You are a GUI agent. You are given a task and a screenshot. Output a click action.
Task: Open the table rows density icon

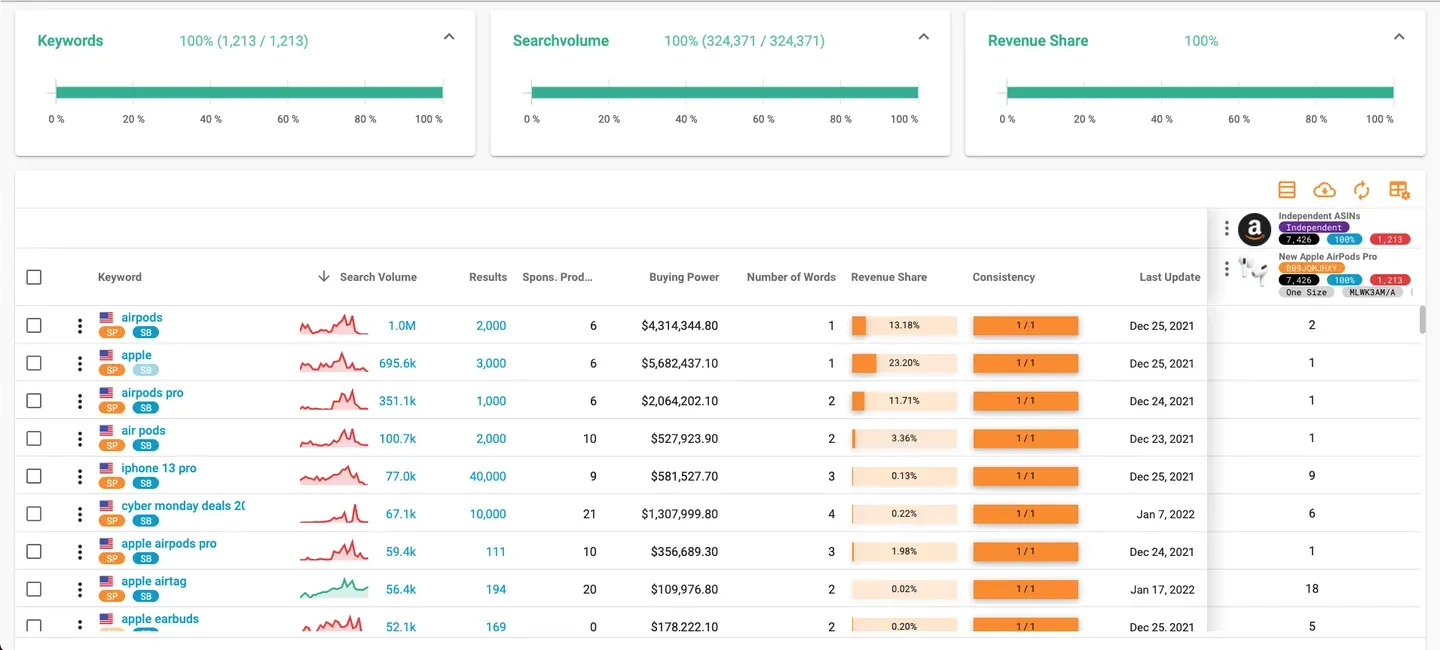[x=1287, y=190]
